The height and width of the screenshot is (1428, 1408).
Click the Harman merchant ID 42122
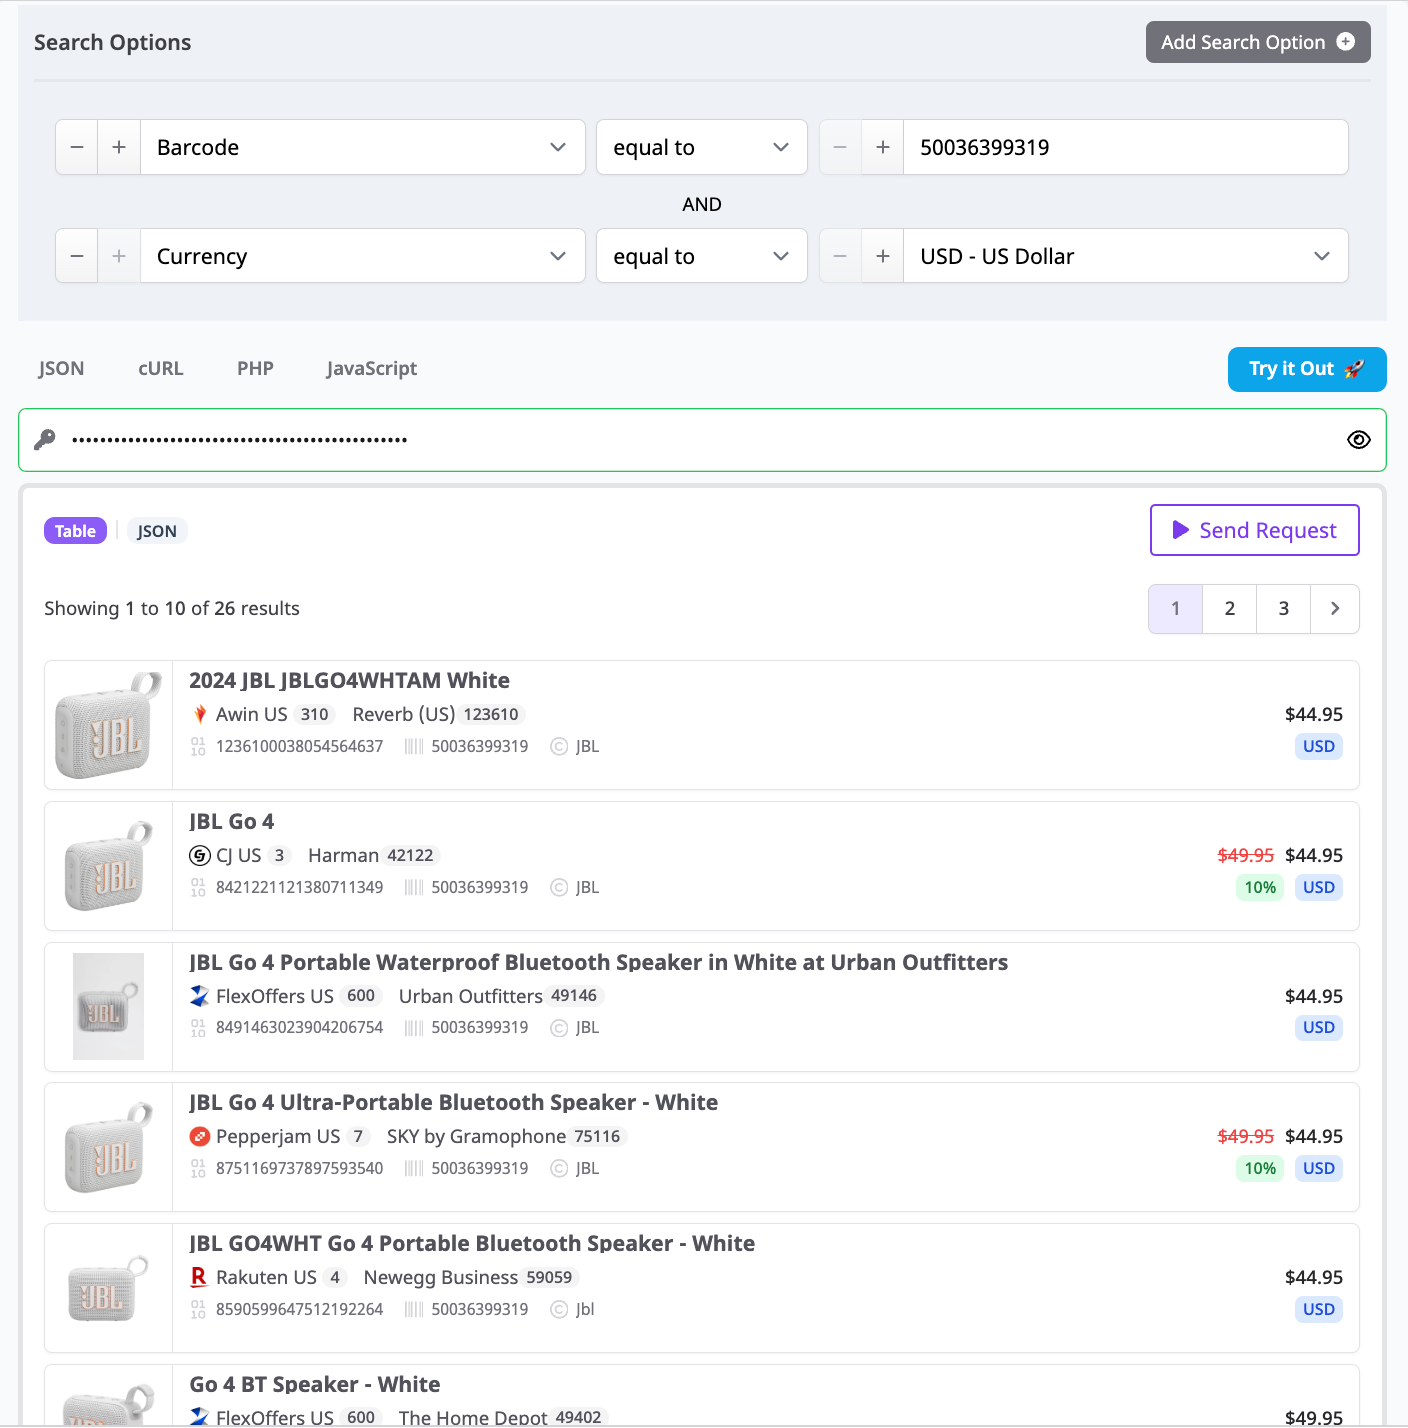[x=410, y=855]
